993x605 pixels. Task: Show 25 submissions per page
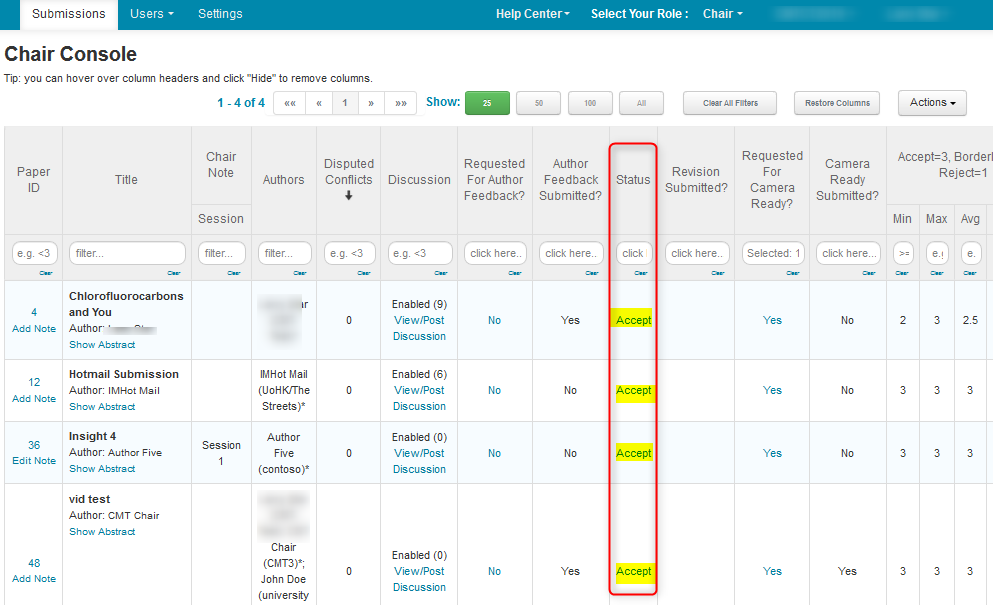[x=487, y=103]
